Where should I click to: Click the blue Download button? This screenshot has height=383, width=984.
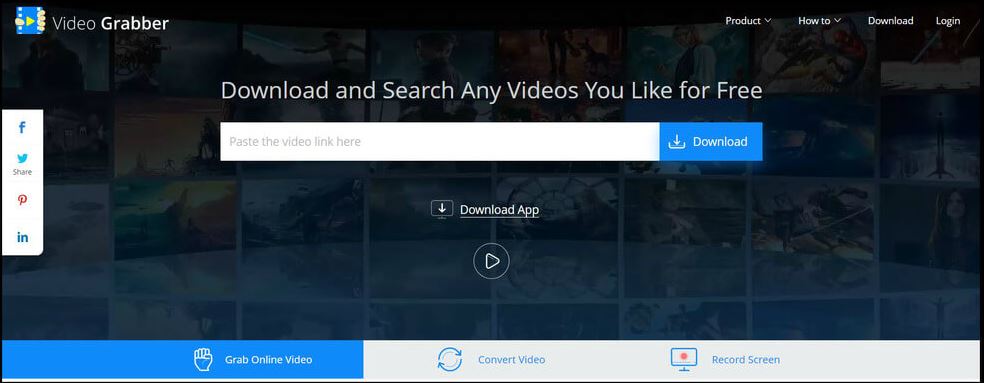(x=711, y=142)
